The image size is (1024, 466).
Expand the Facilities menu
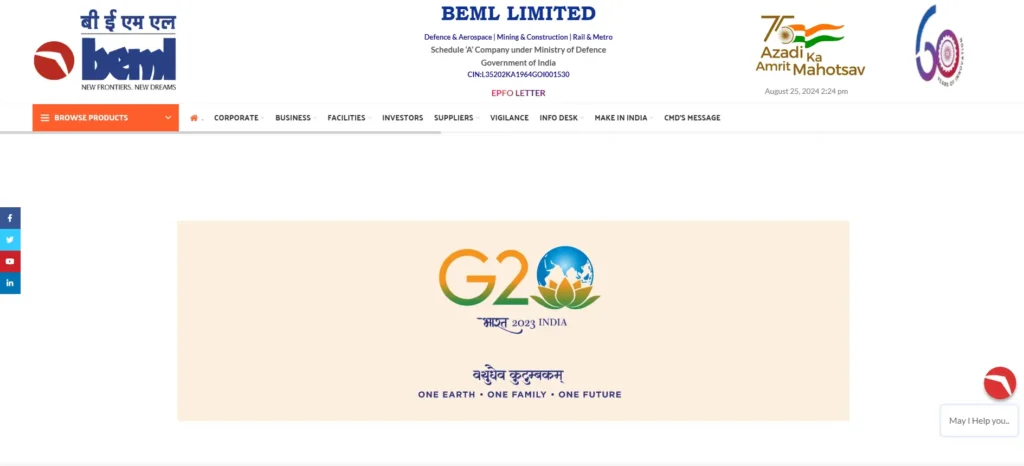point(349,118)
